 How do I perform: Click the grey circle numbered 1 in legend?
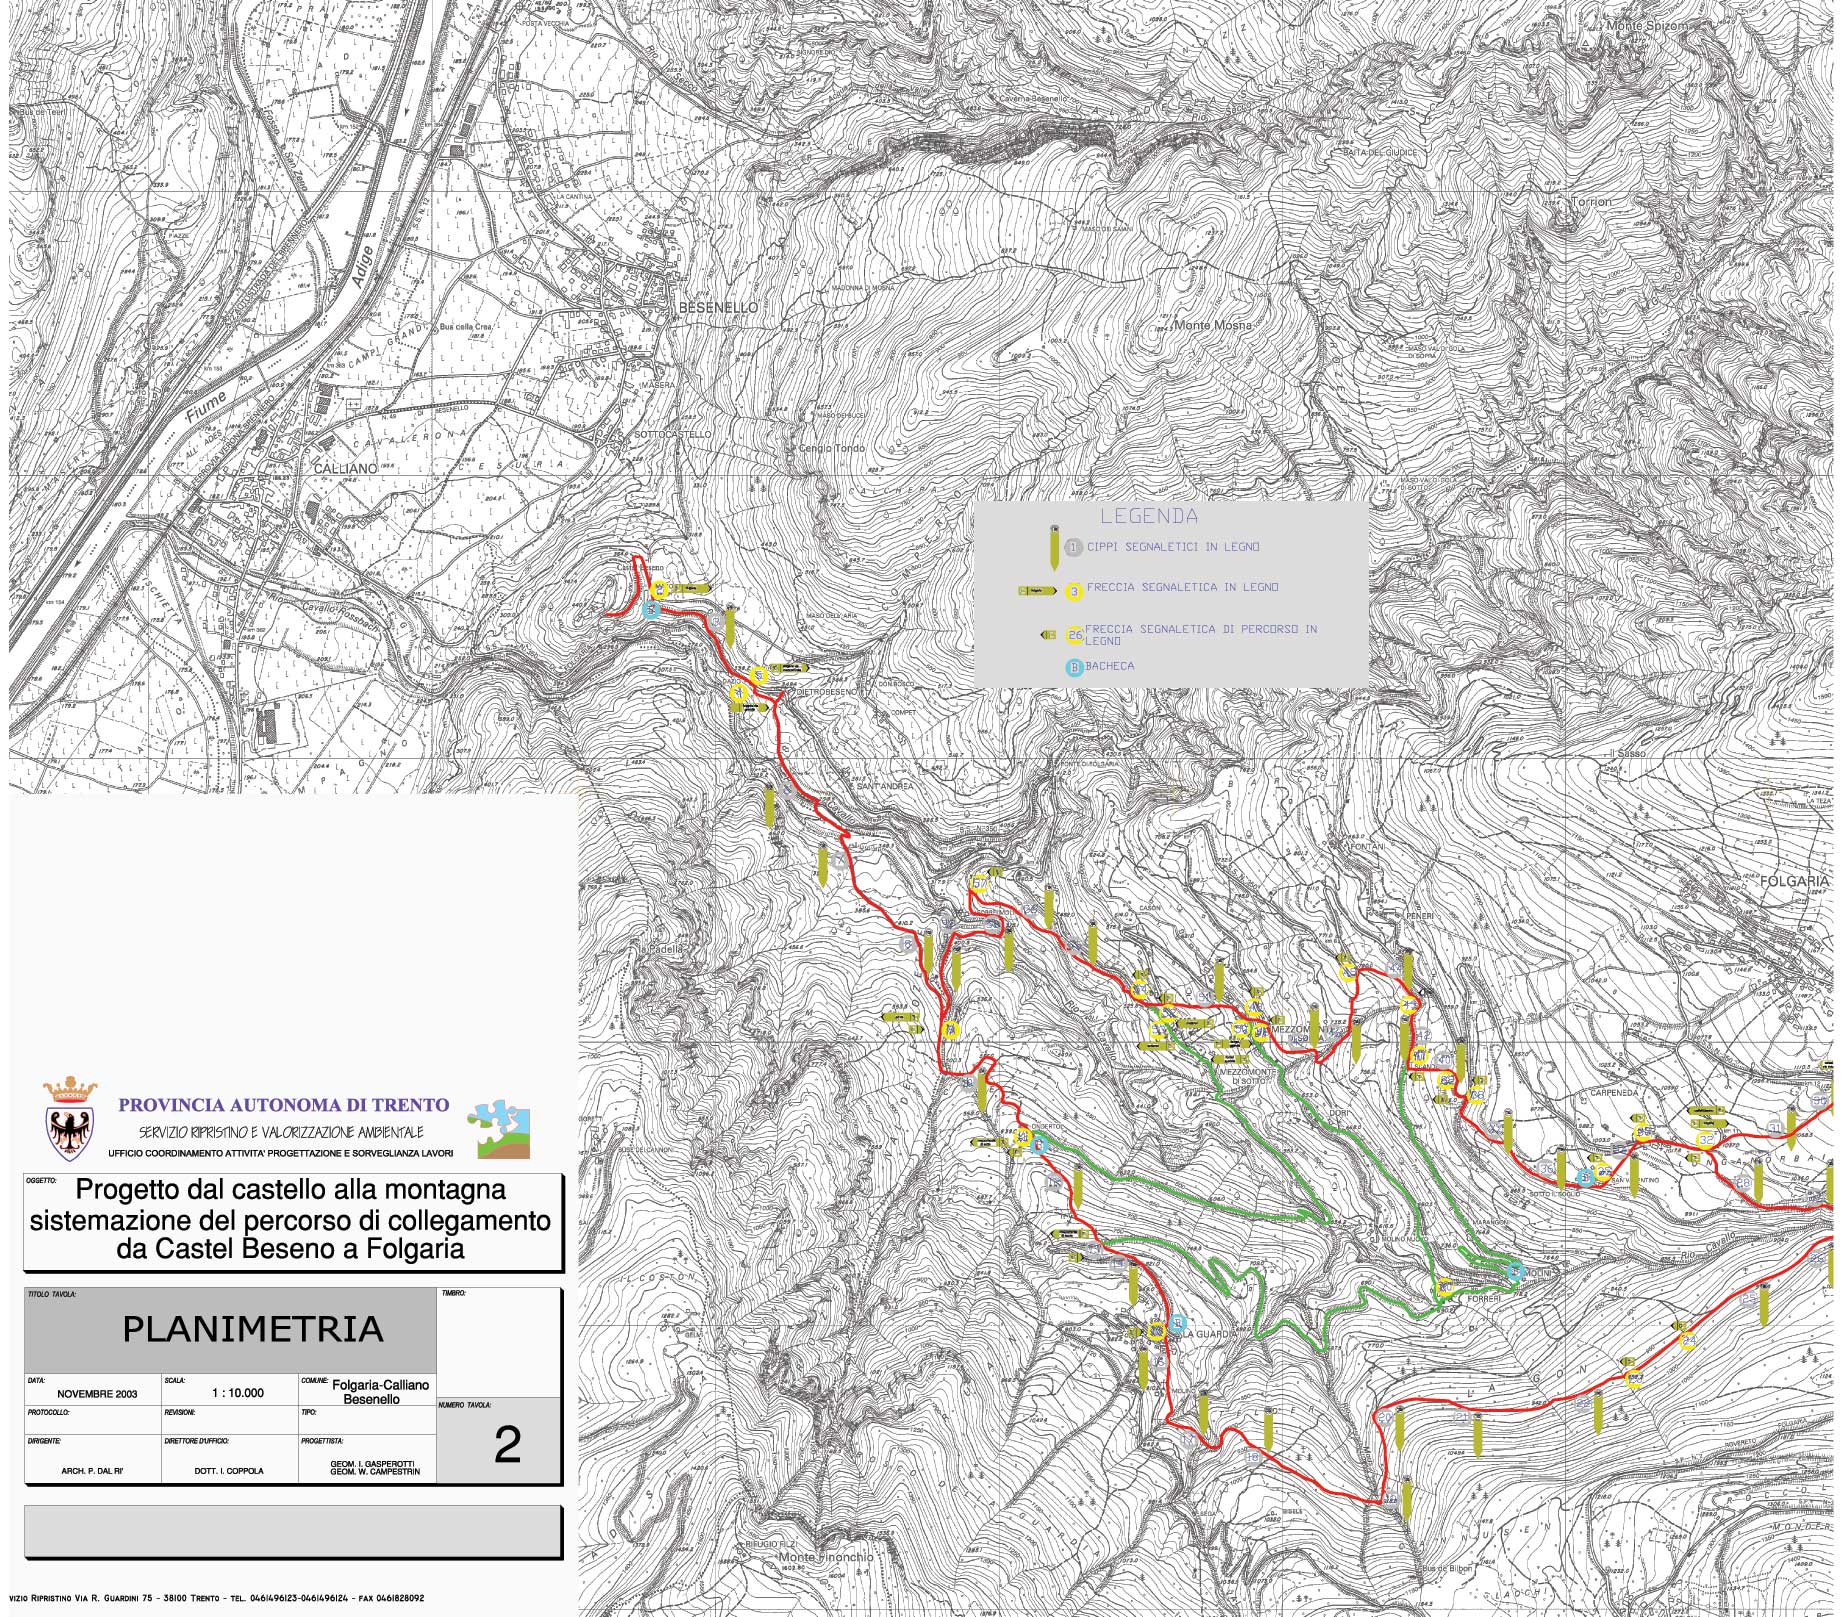pos(1074,547)
